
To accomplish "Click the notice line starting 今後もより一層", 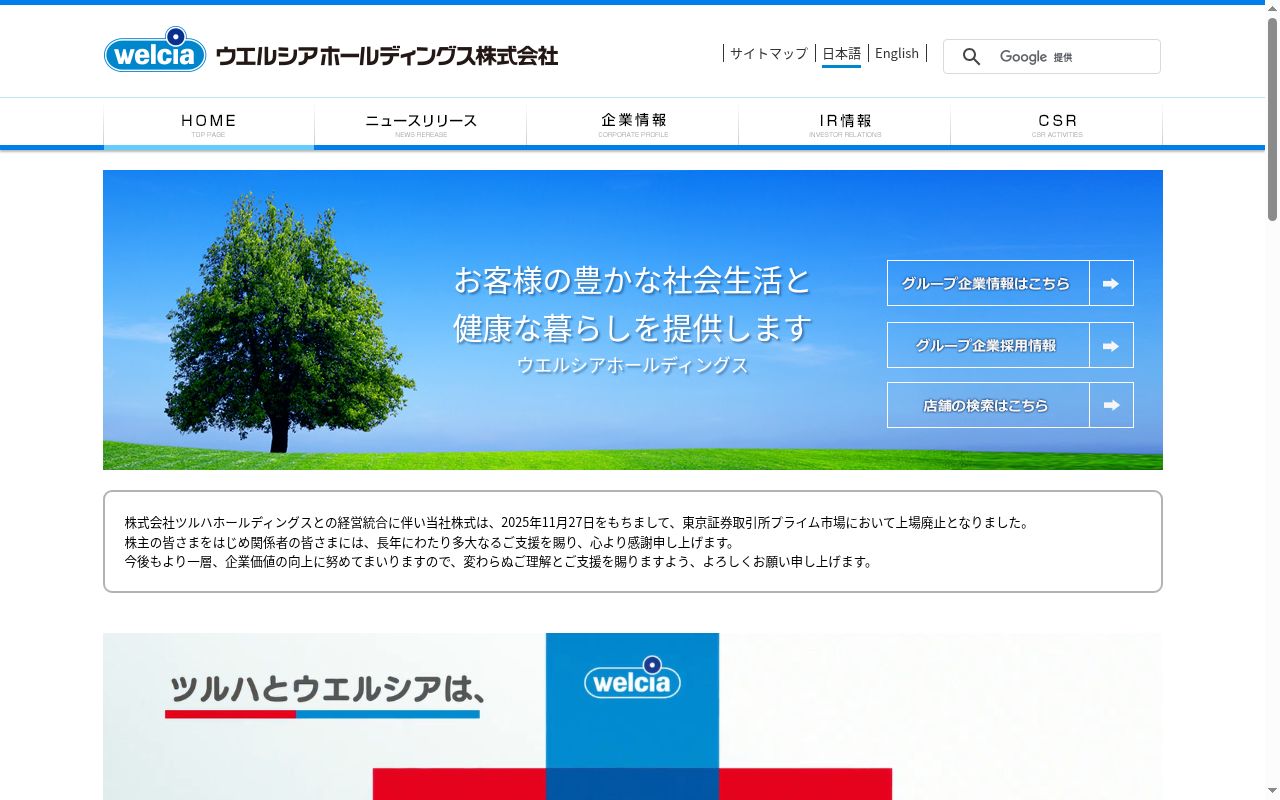I will pyautogui.click(x=499, y=561).
